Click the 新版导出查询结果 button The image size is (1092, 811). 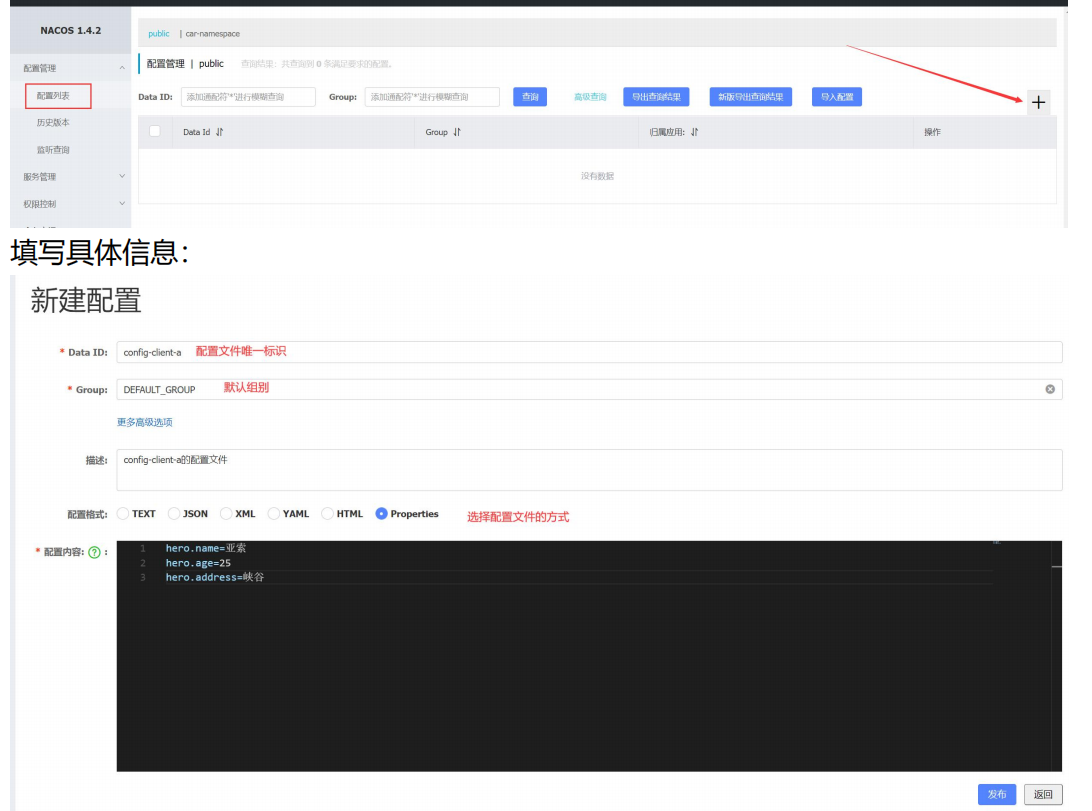(x=751, y=97)
